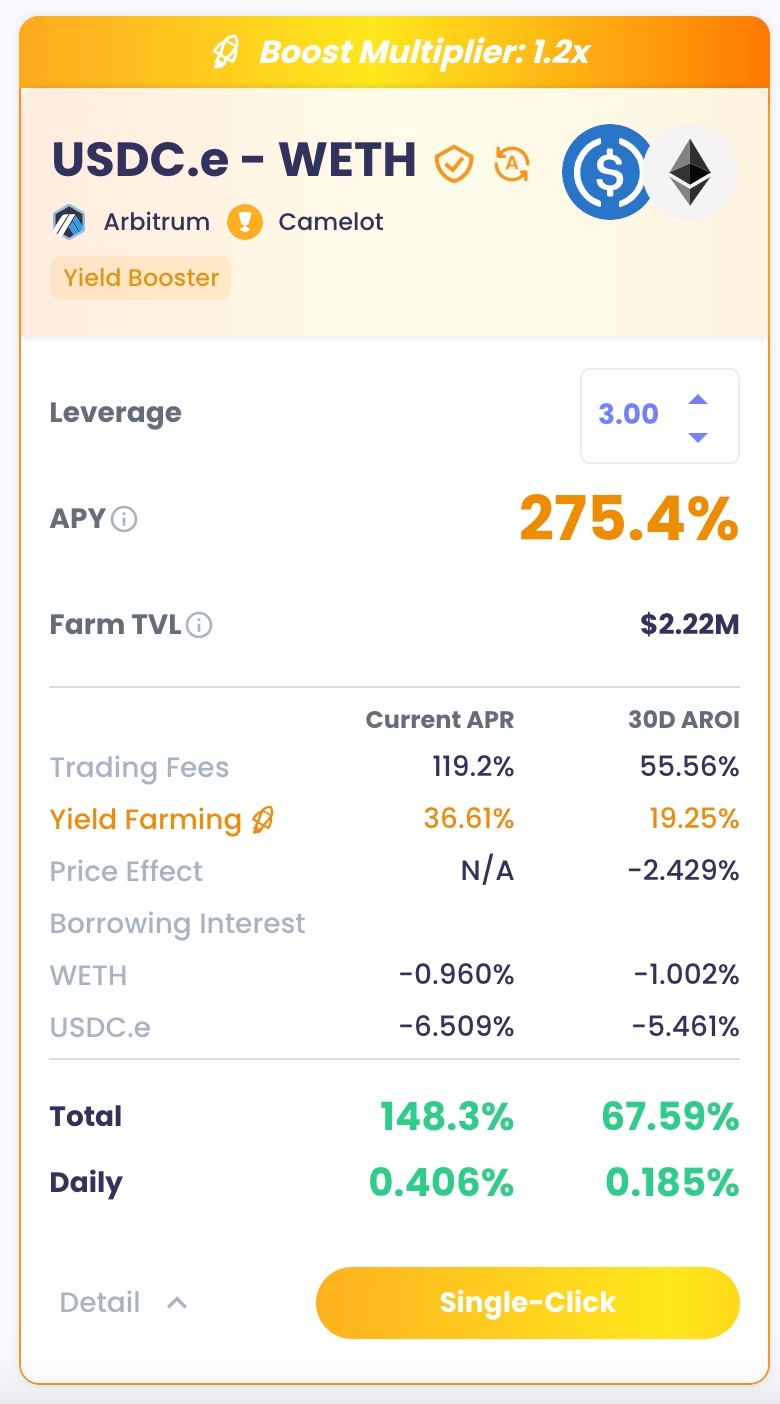Click the Detail label to collapse
Image resolution: width=780 pixels, height=1404 pixels.
100,1303
